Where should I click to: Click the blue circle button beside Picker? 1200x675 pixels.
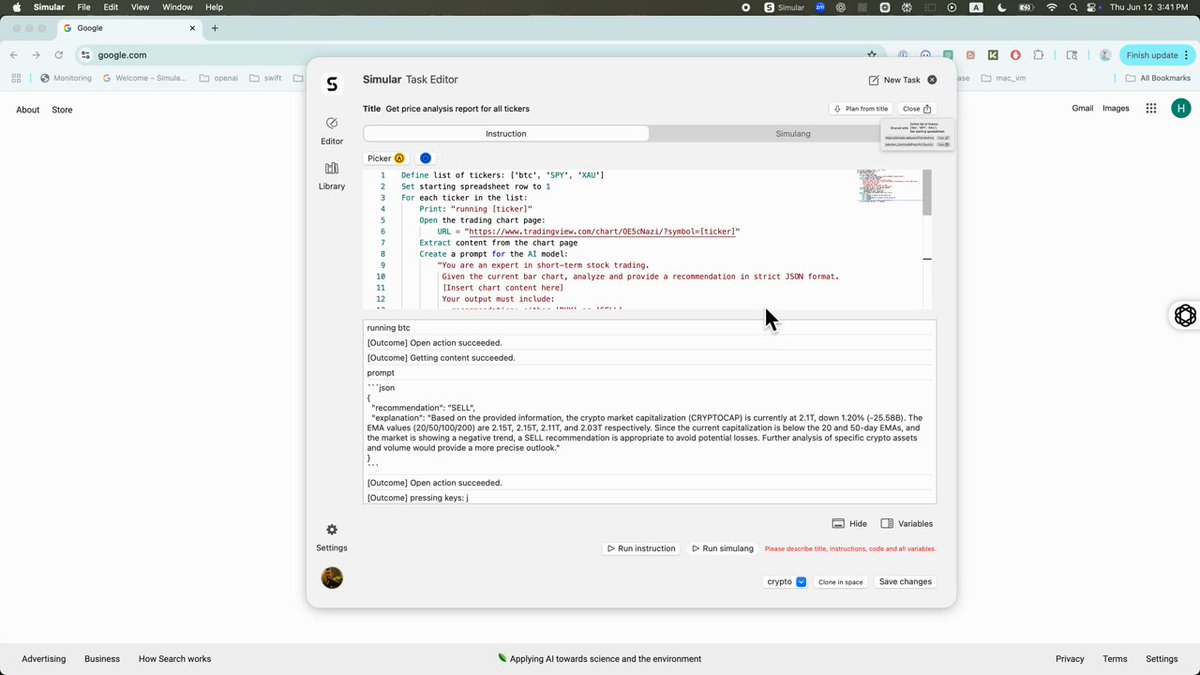pos(425,158)
